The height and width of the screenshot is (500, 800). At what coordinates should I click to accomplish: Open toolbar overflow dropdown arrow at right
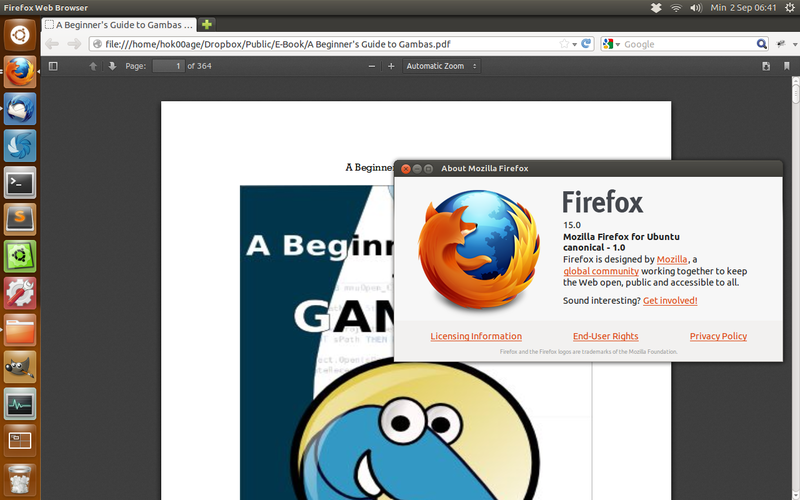pyautogui.click(x=795, y=44)
